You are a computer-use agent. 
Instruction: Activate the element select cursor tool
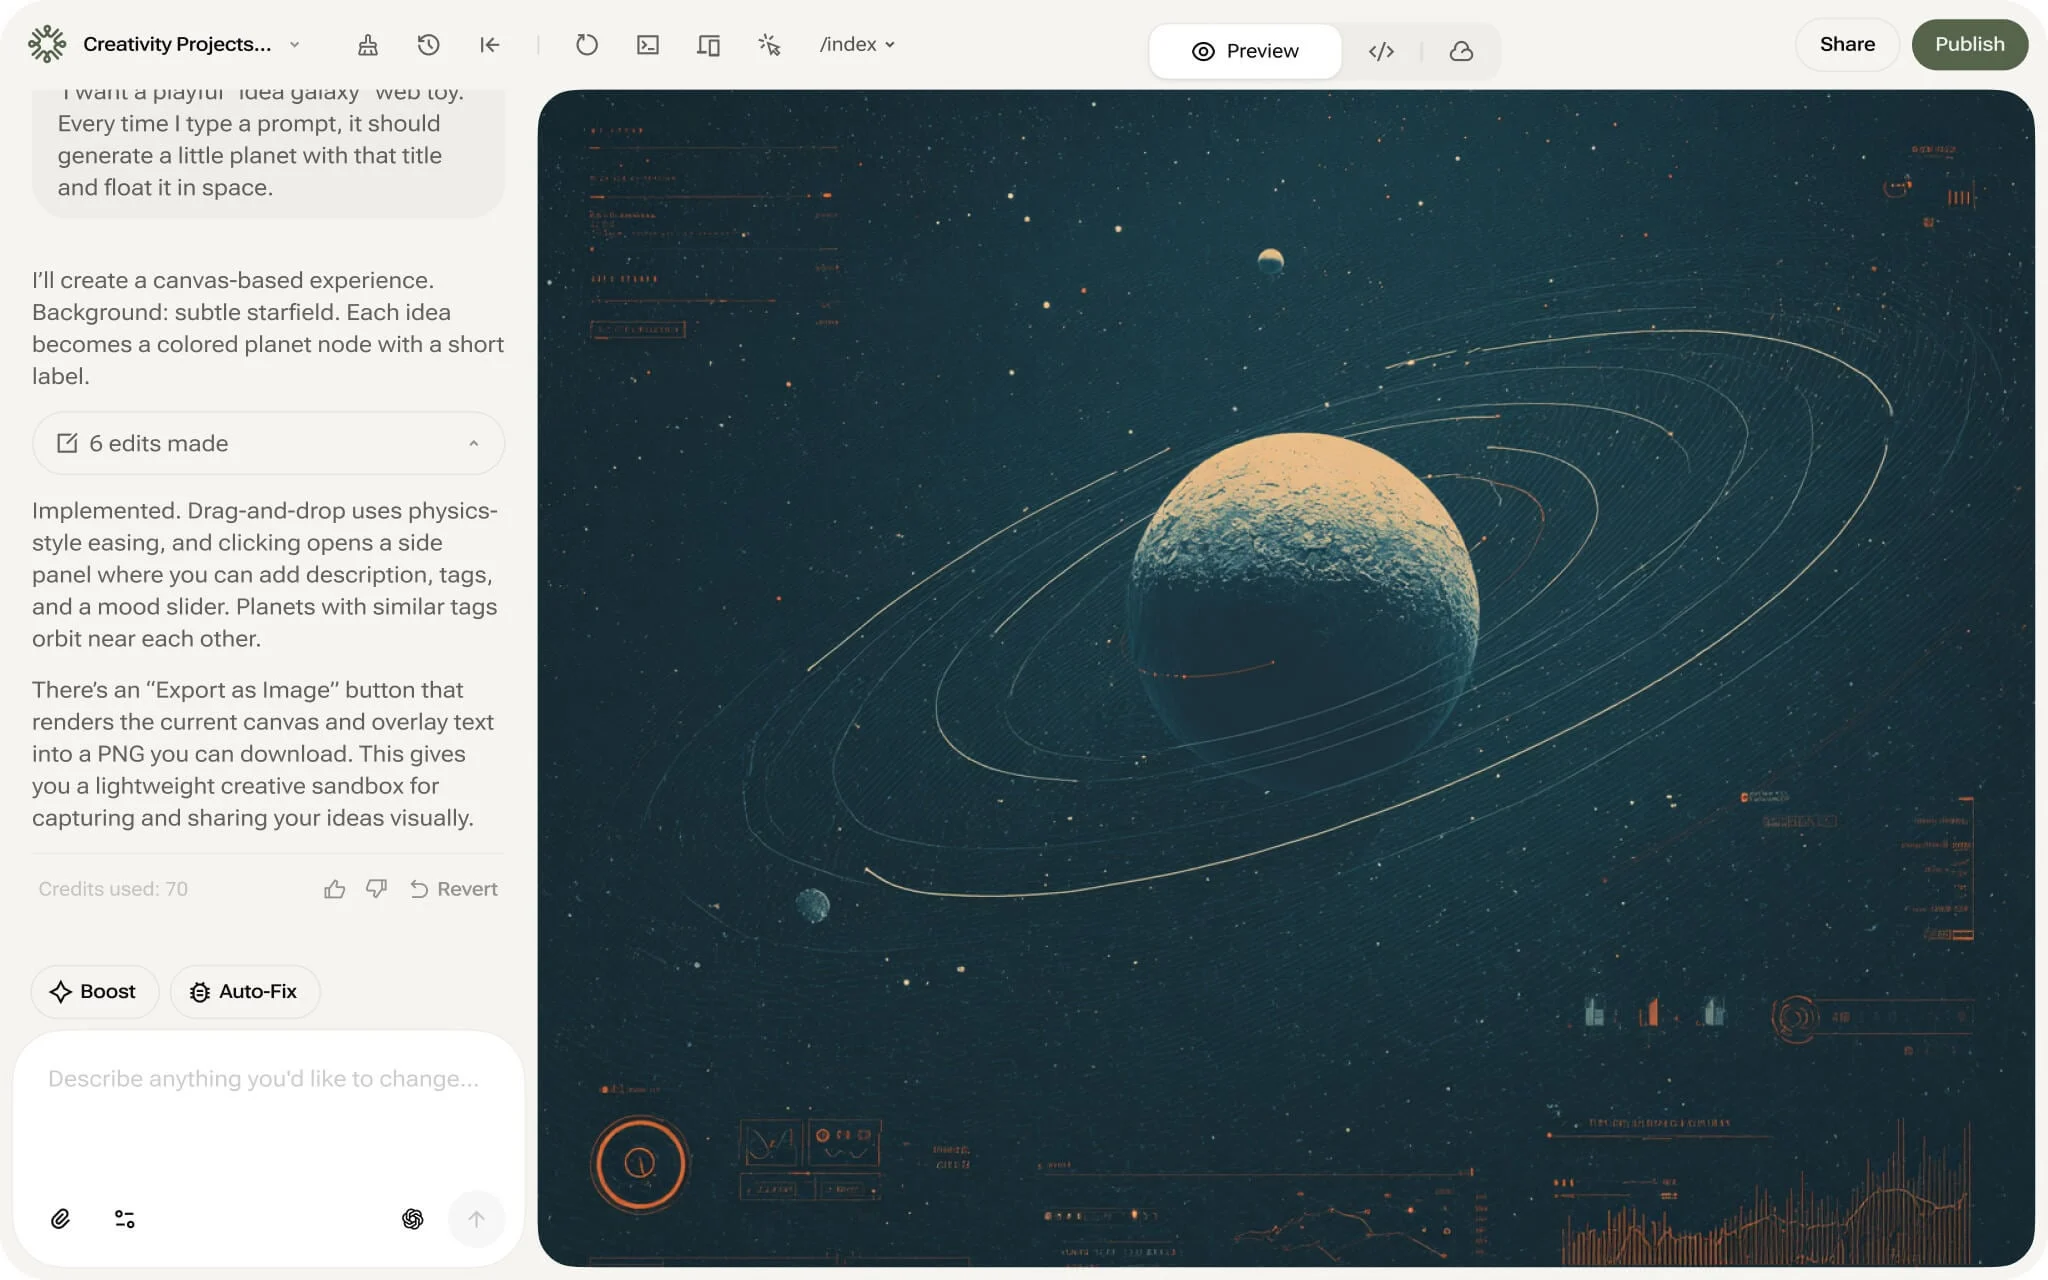click(769, 45)
